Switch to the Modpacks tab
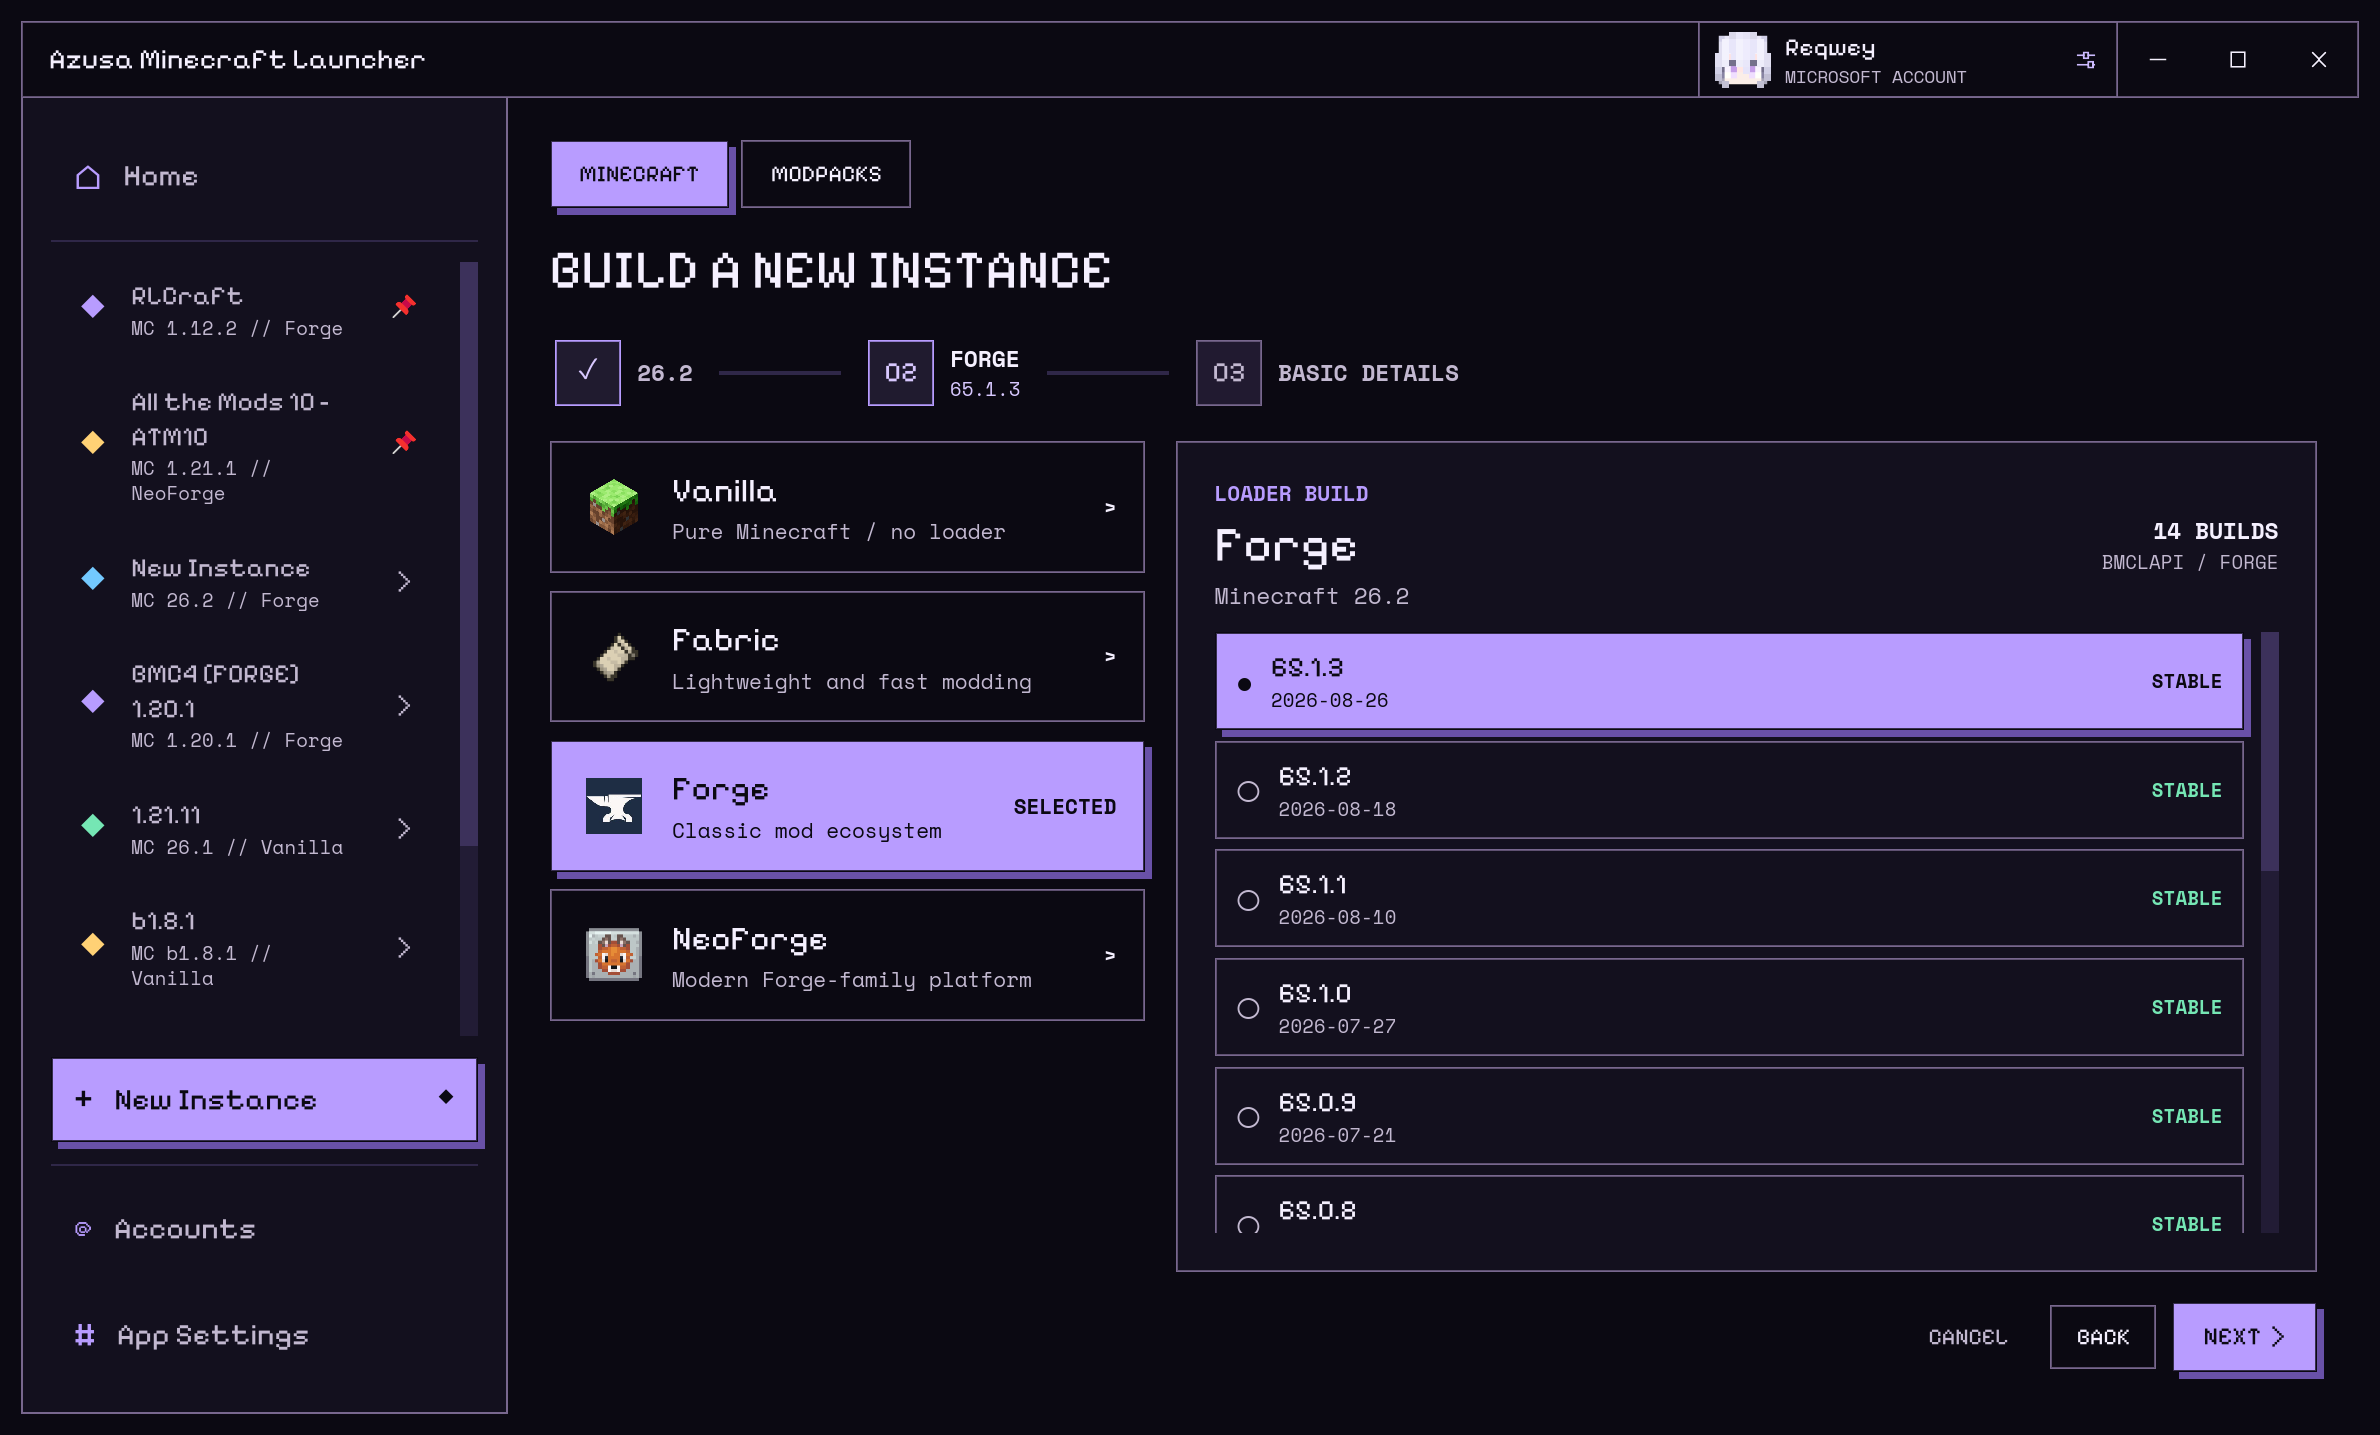Viewport: 2380px width, 1435px height. (826, 174)
